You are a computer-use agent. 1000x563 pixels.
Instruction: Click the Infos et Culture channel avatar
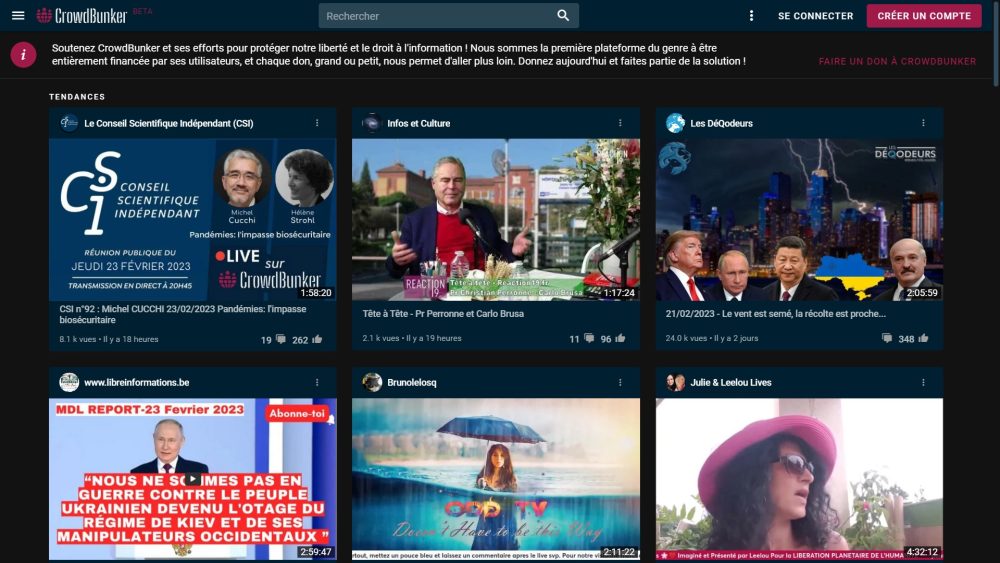372,122
